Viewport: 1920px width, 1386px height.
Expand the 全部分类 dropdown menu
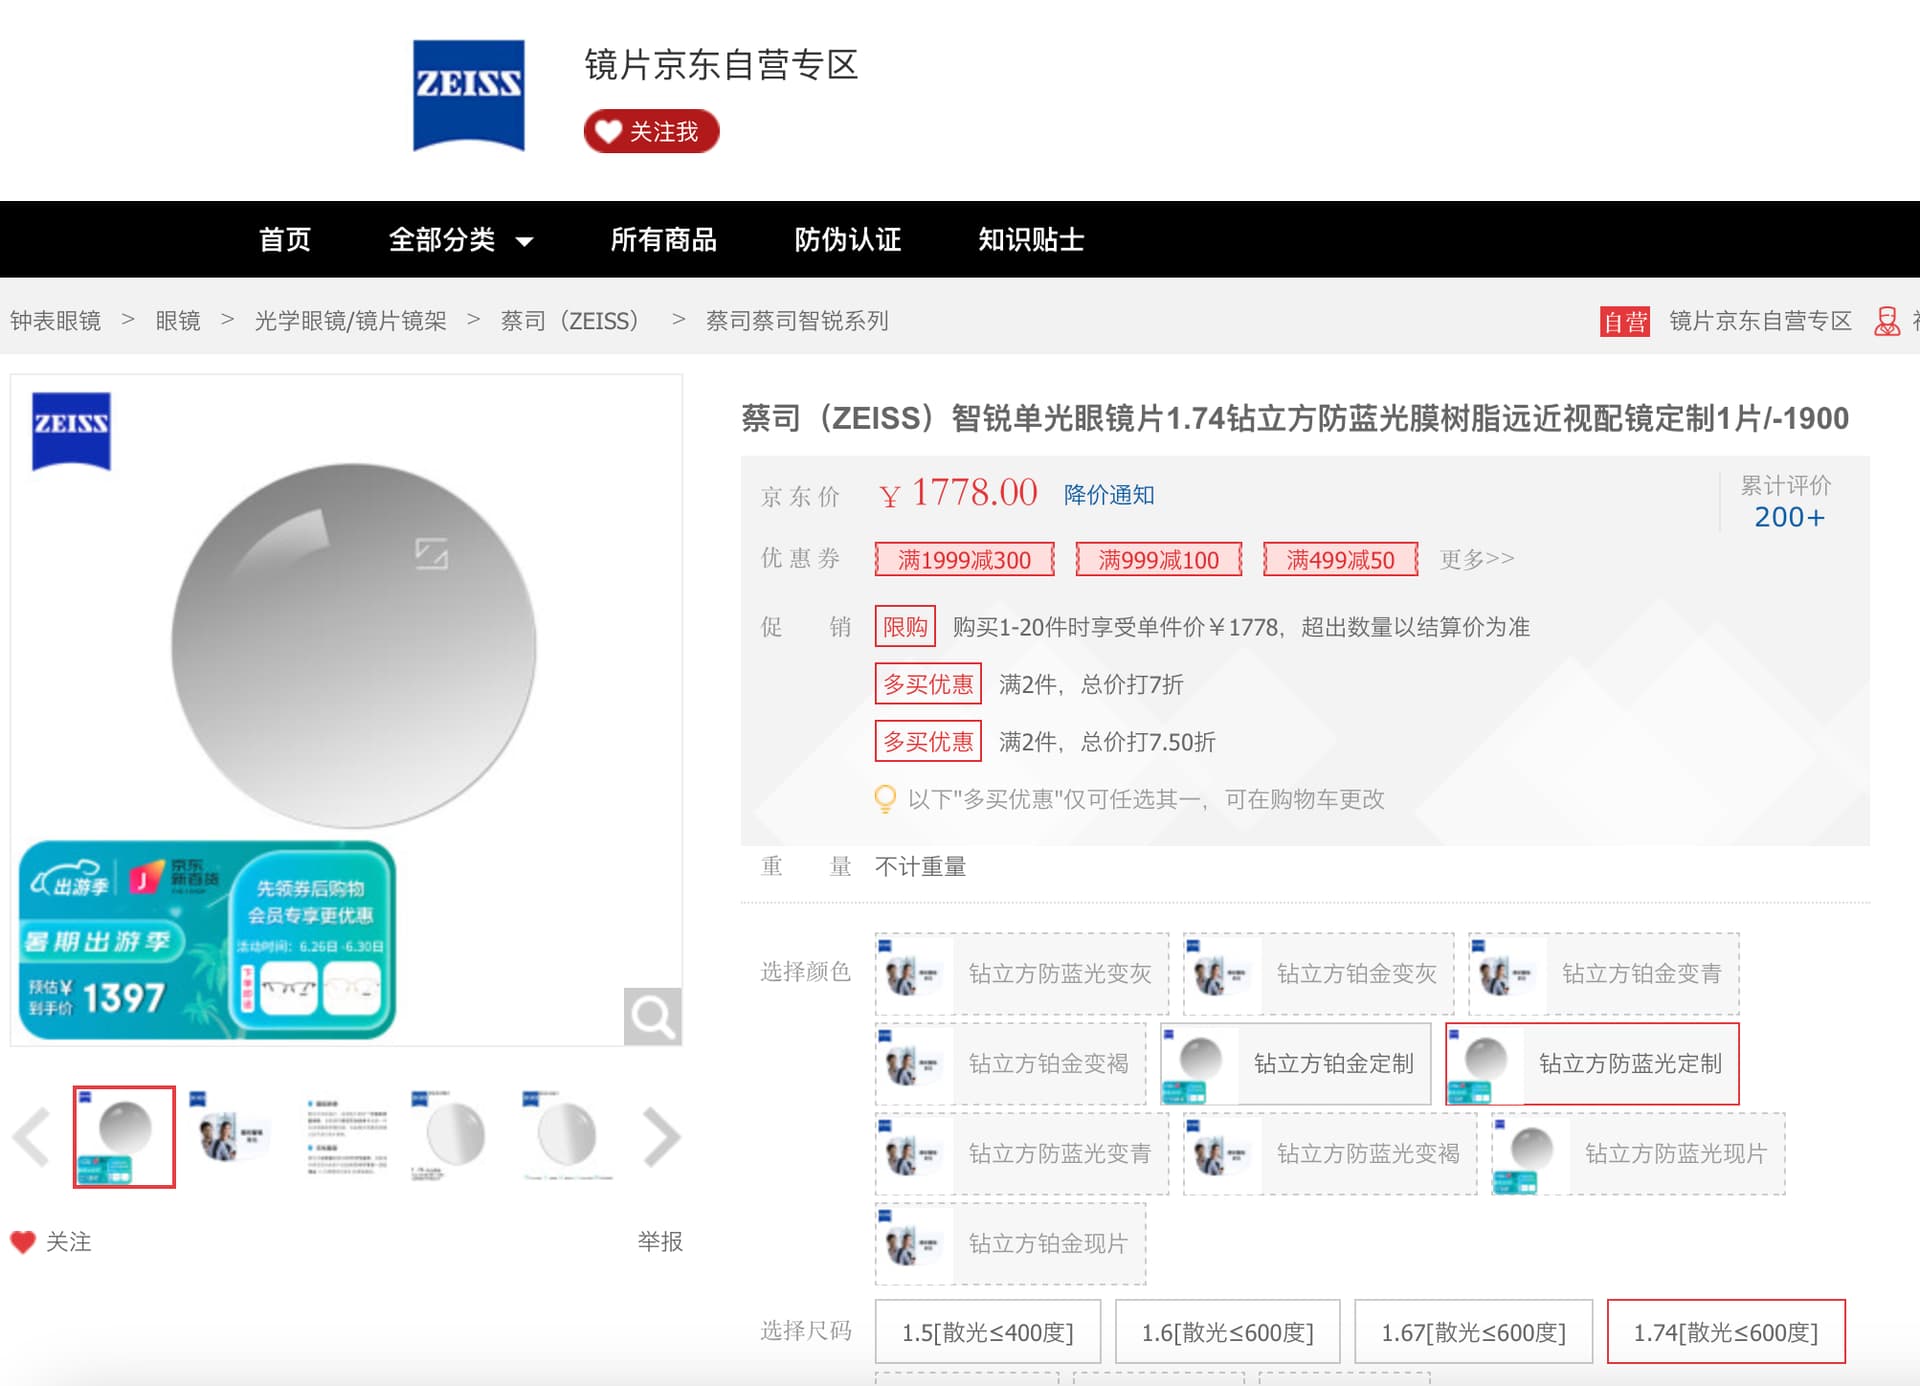461,240
